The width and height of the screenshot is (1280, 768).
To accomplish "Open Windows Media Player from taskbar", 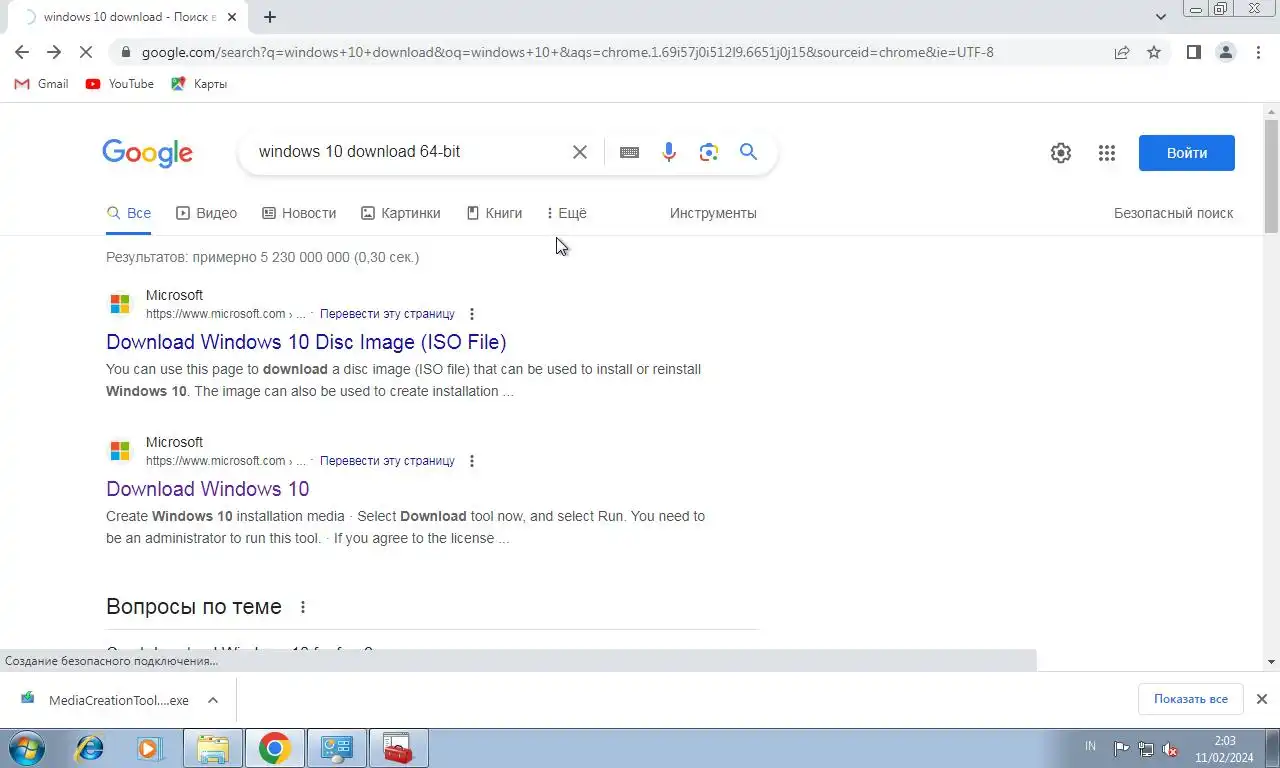I will click(x=151, y=748).
